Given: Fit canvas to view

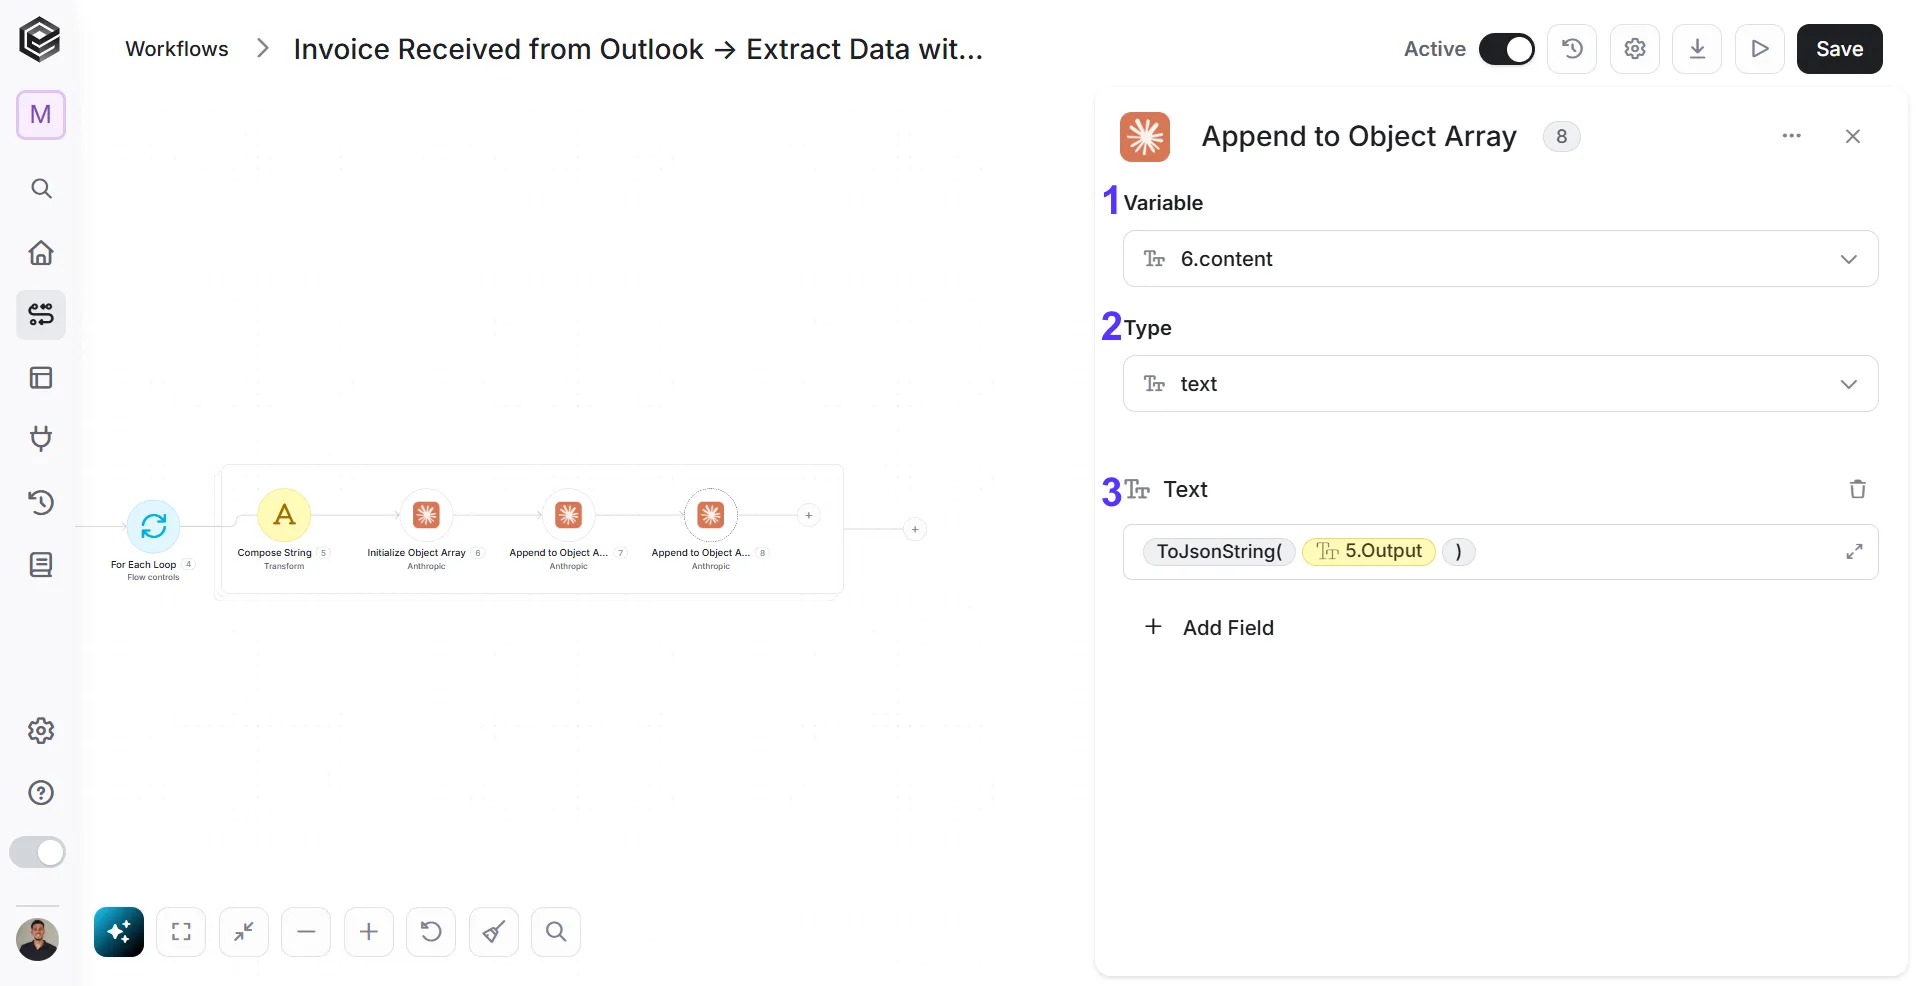Looking at the screenshot, I should point(181,932).
